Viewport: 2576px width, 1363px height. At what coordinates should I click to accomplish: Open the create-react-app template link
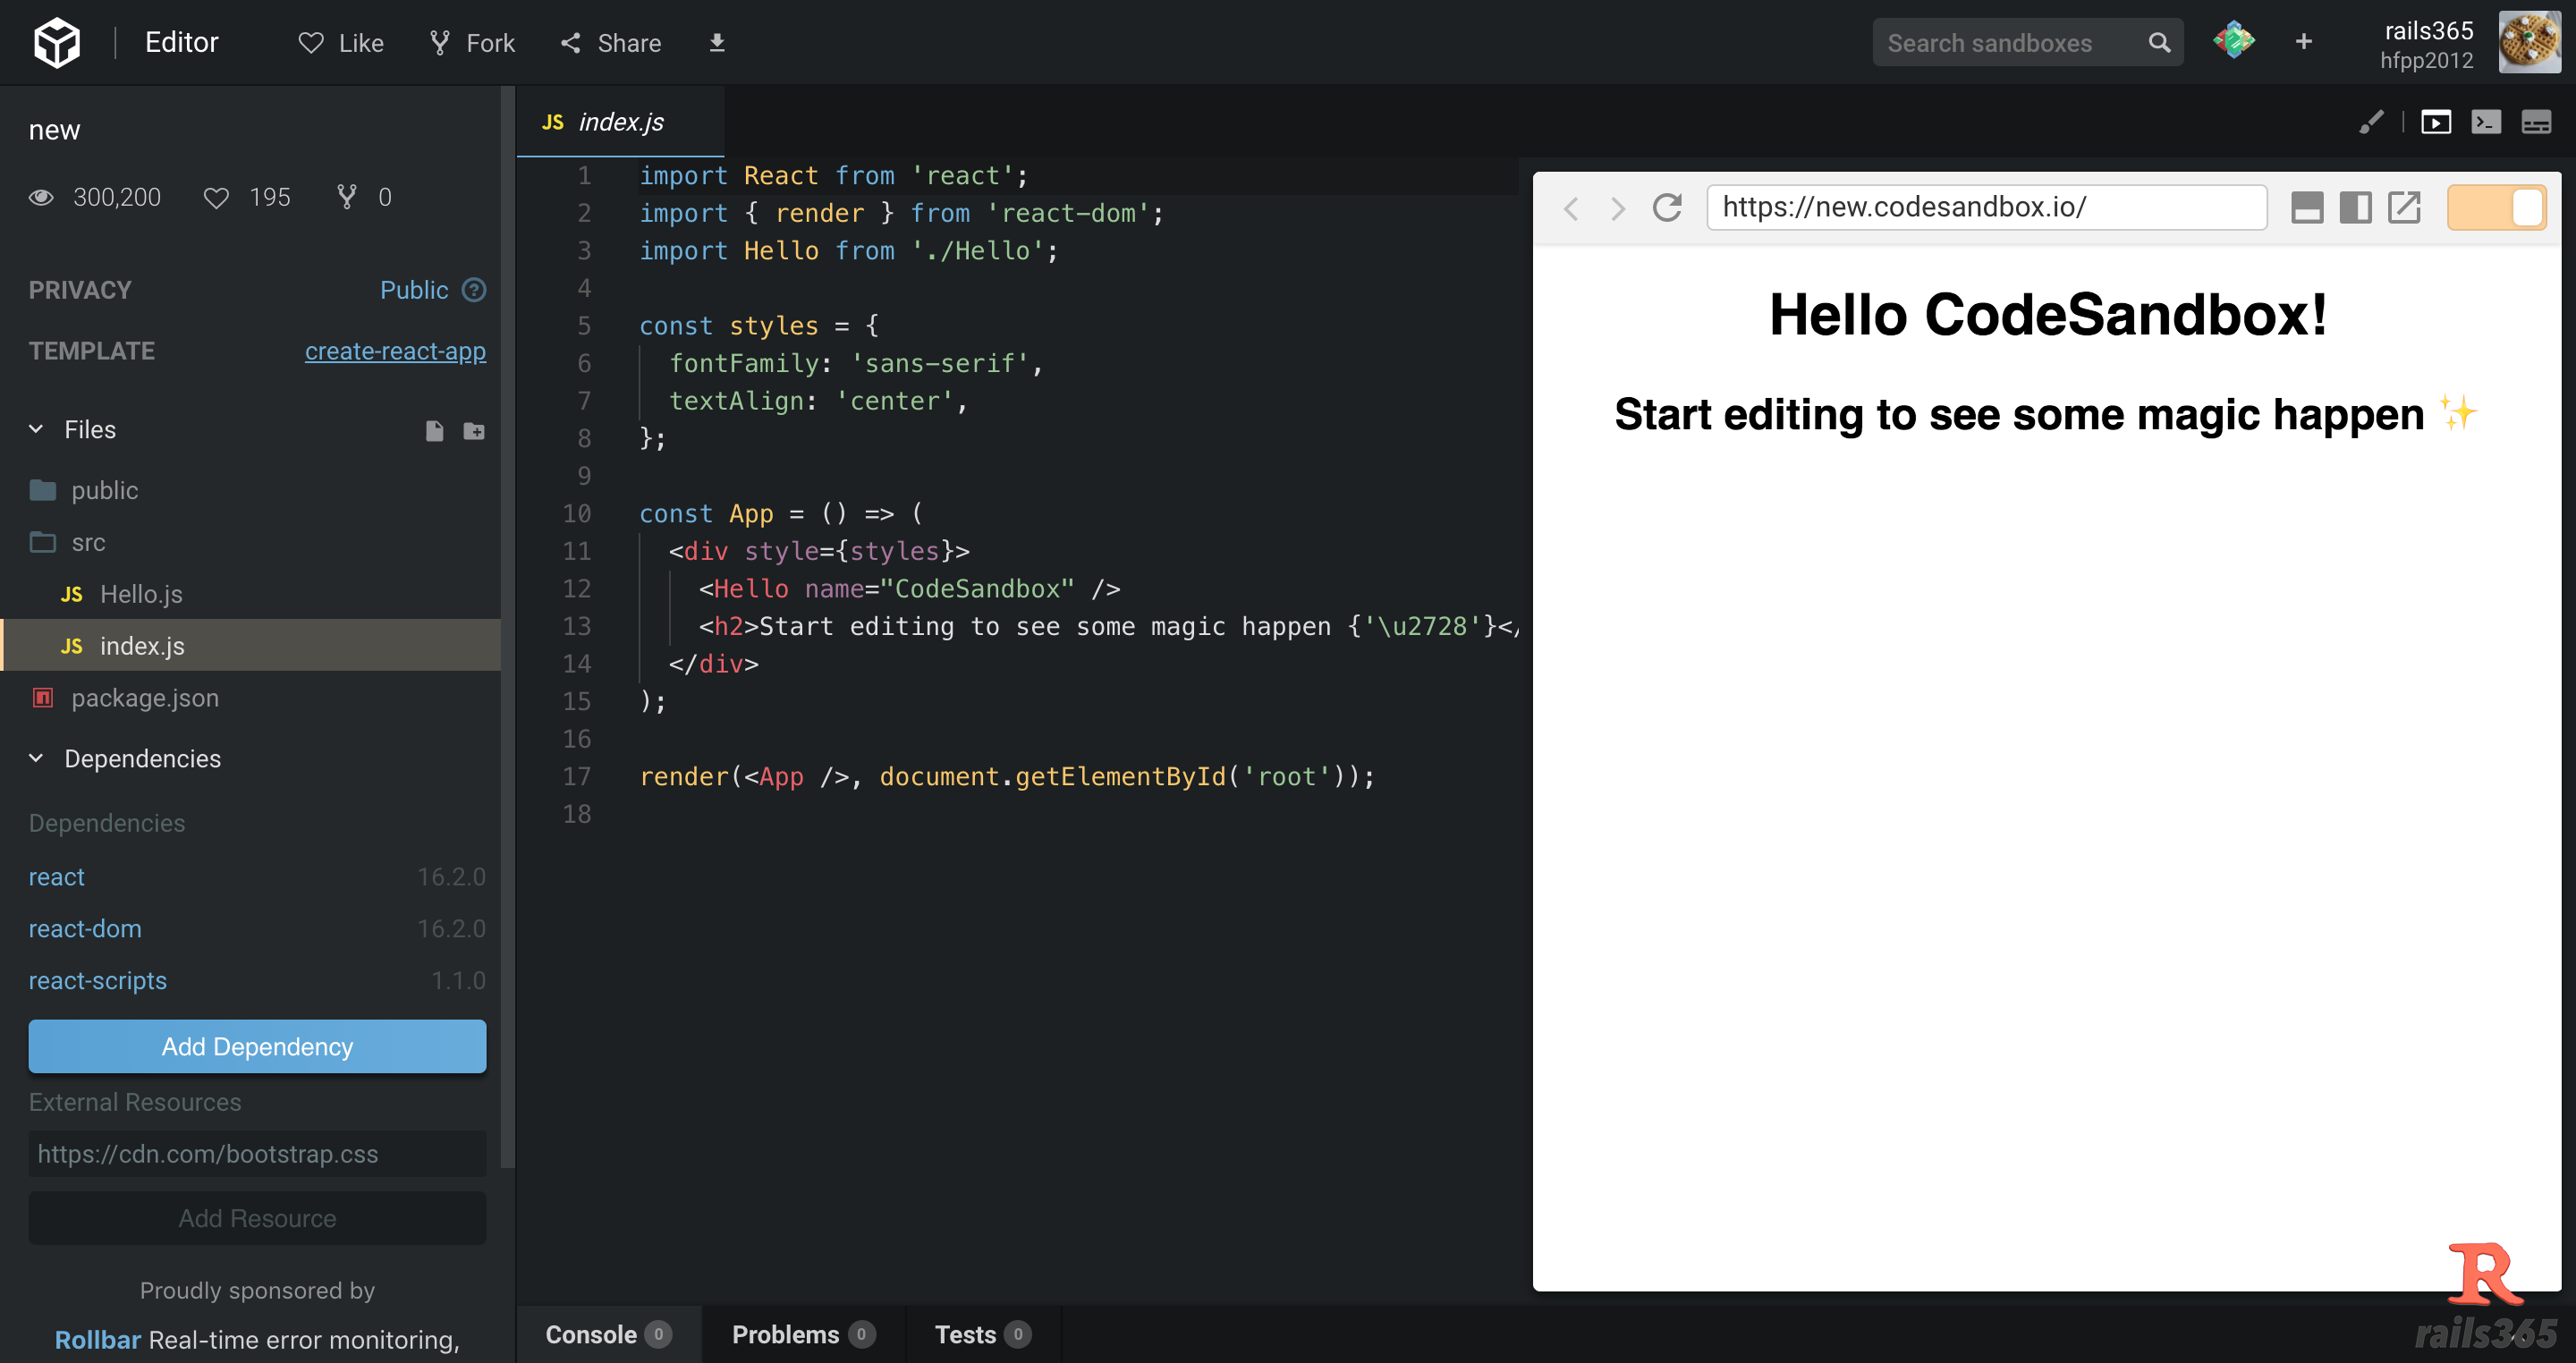[x=395, y=351]
